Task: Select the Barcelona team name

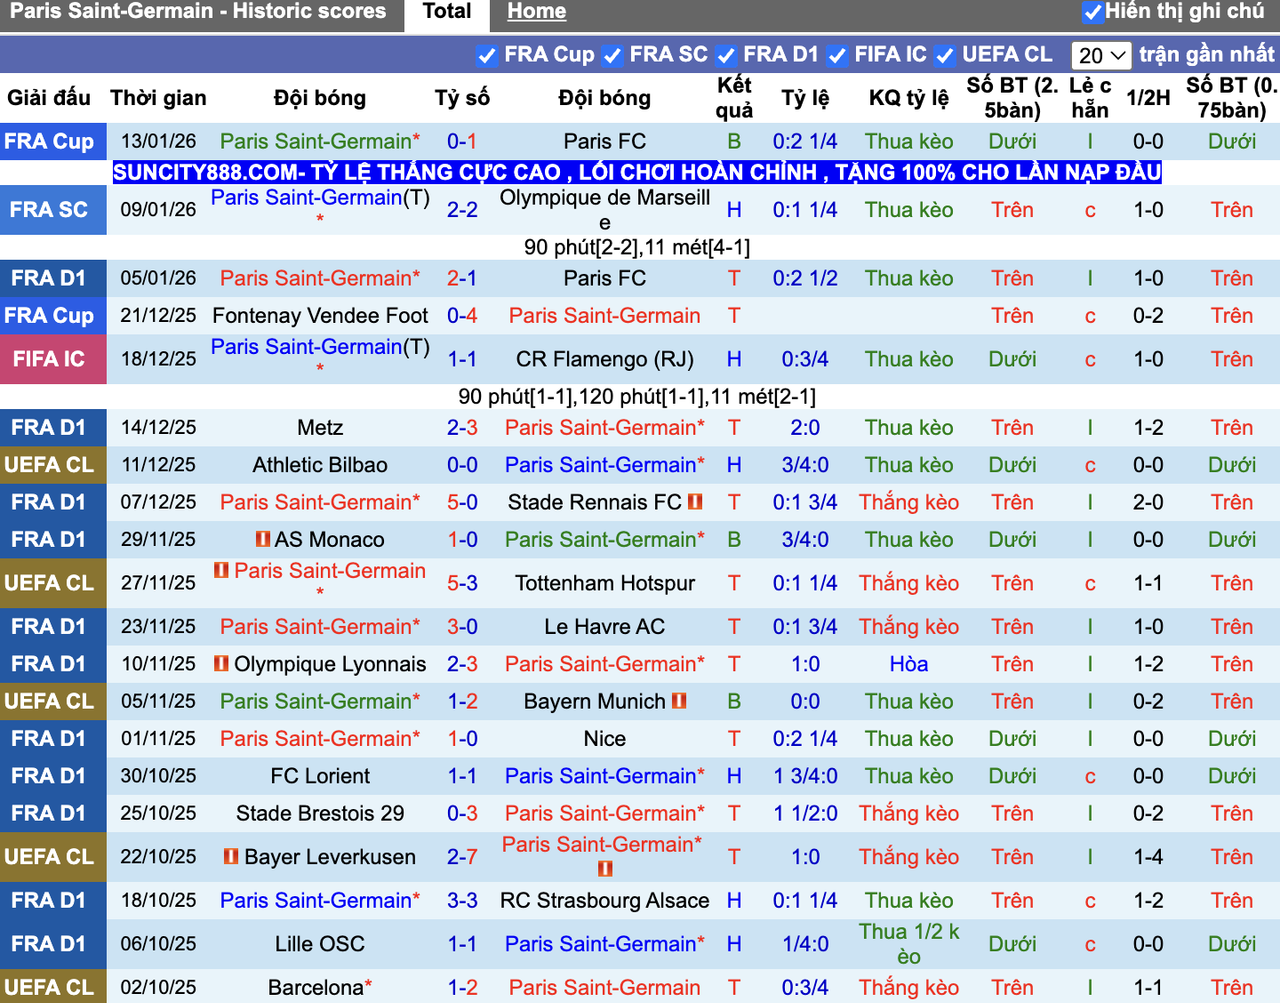Action: pyautogui.click(x=316, y=987)
